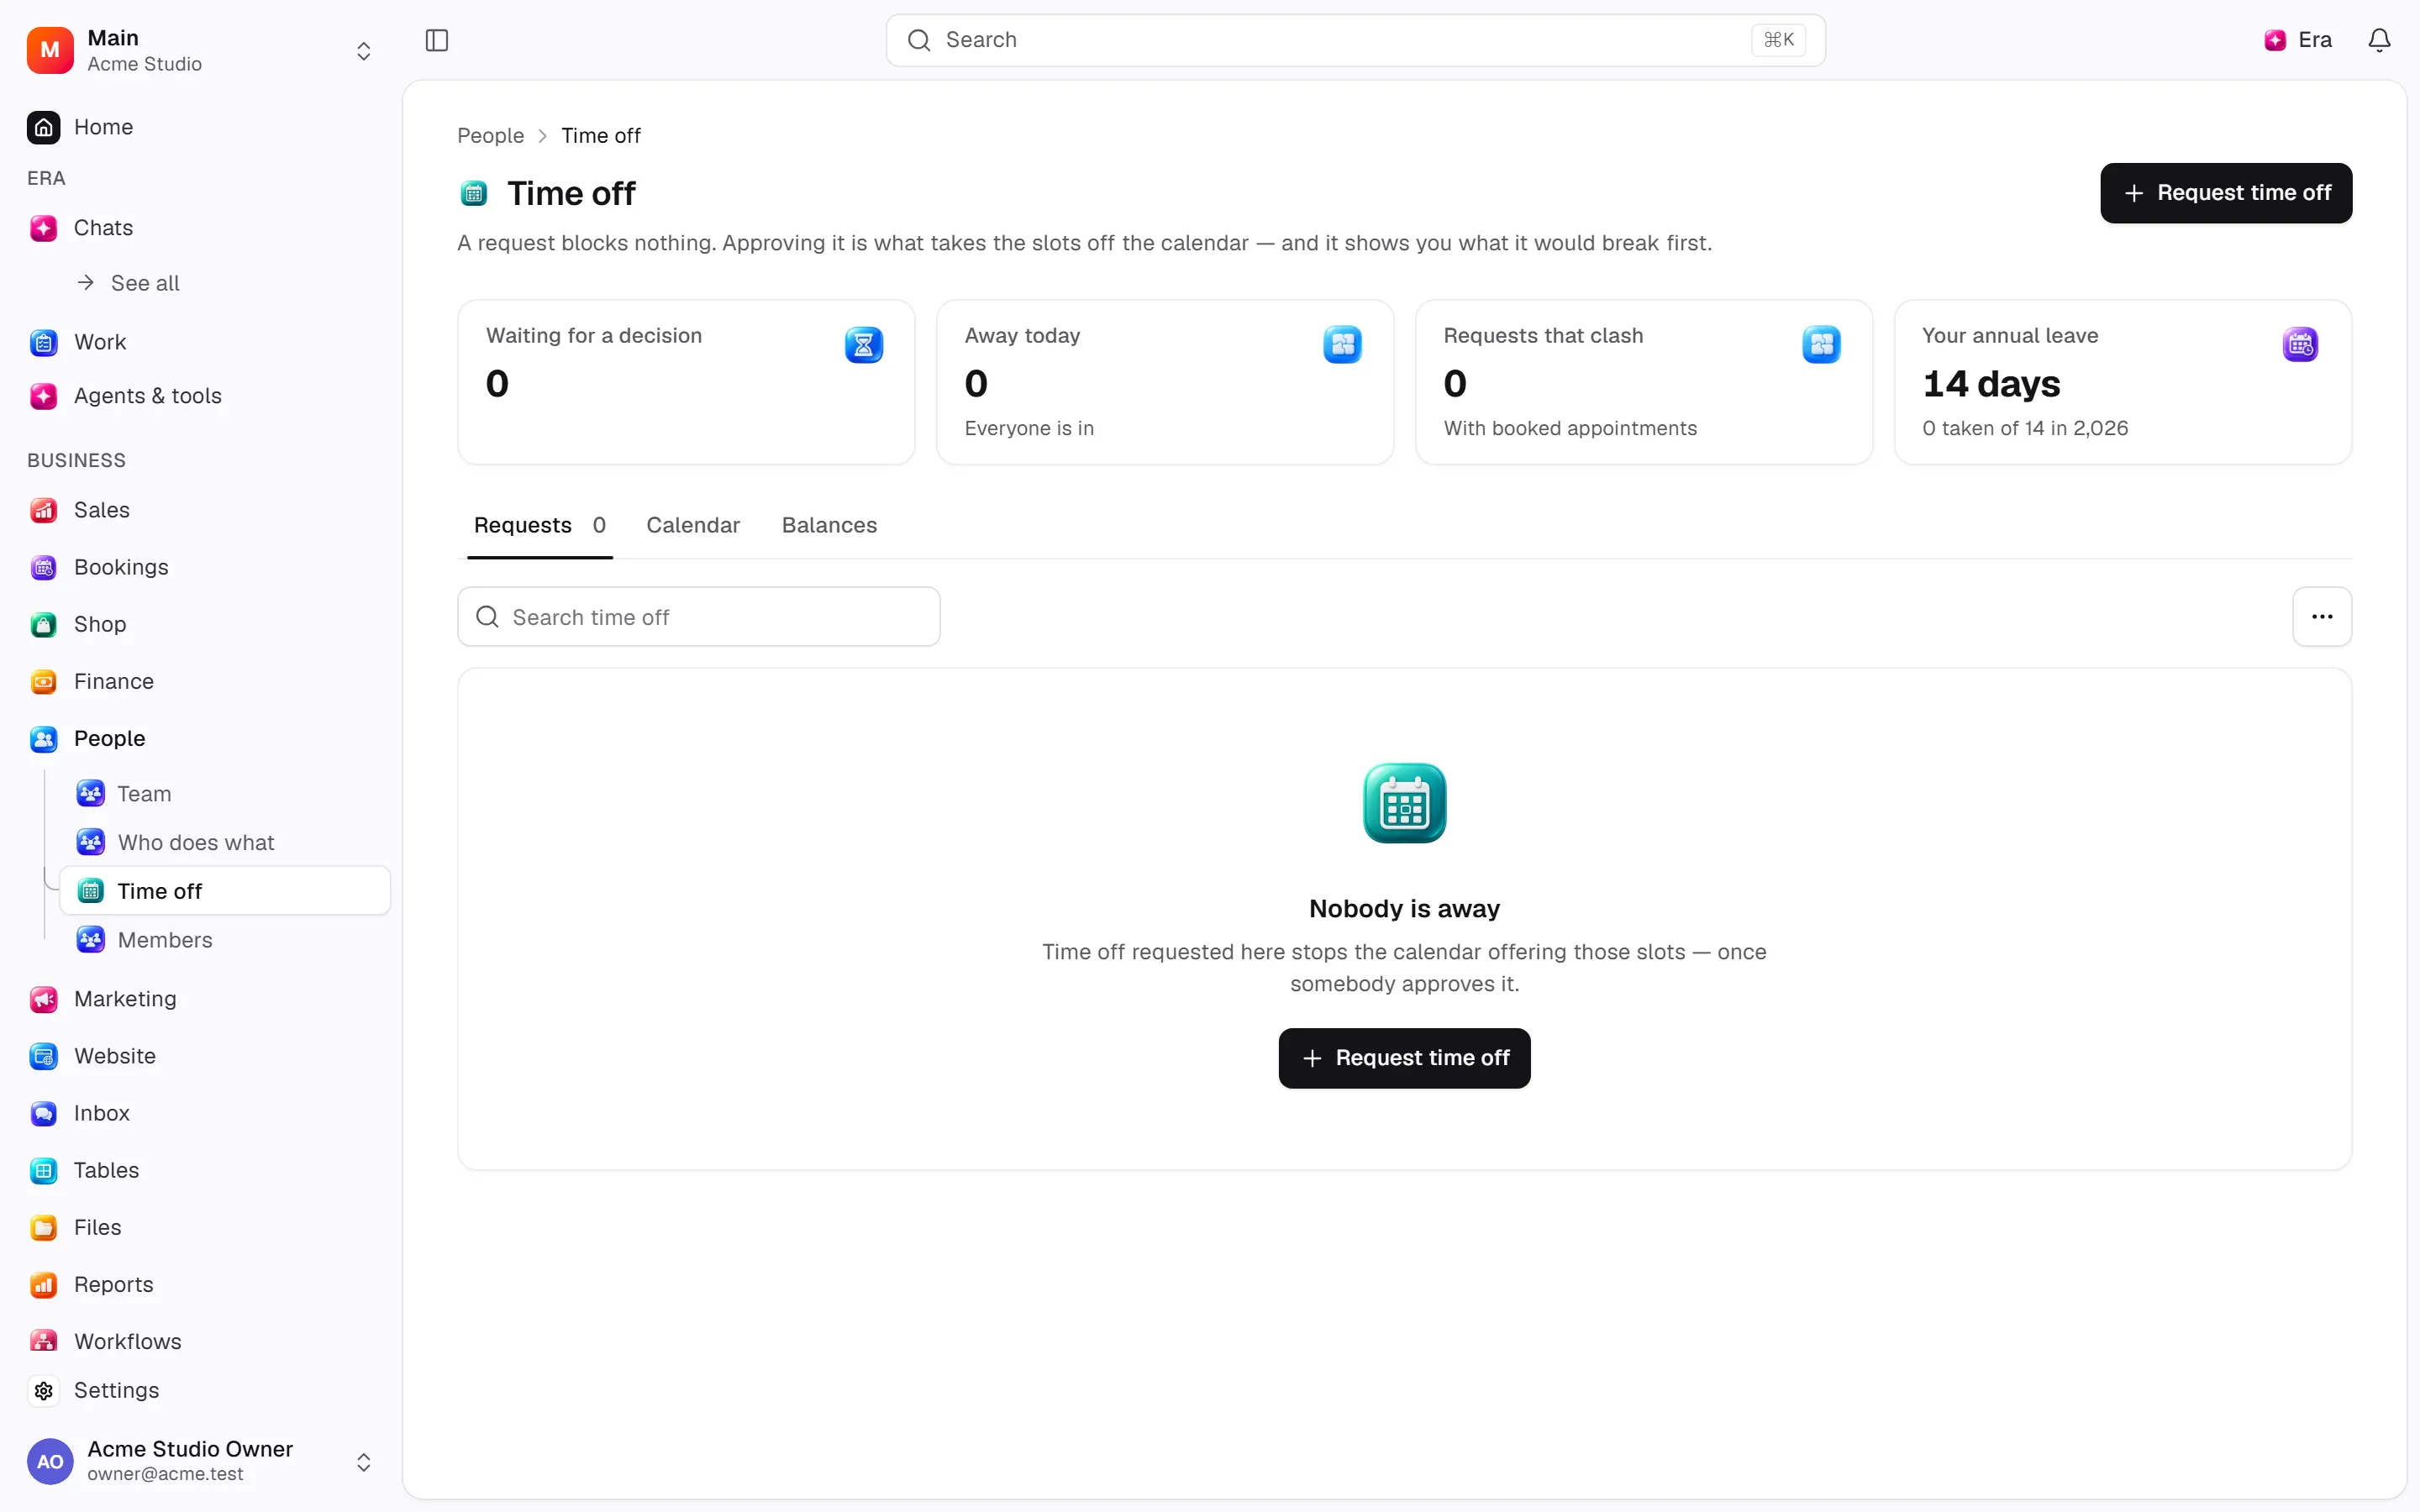This screenshot has height=1512, width=2420.
Task: Open Chats from the sidebar
Action: click(x=103, y=228)
